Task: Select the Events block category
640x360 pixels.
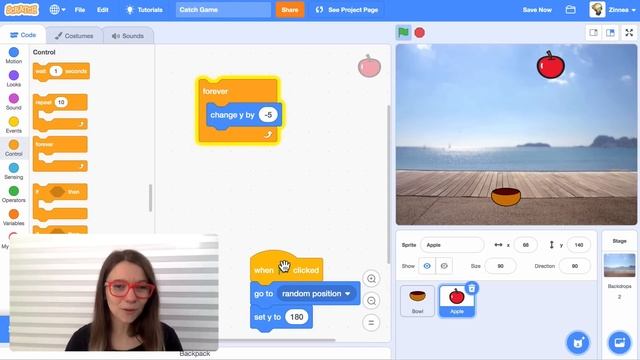Action: (x=13, y=124)
